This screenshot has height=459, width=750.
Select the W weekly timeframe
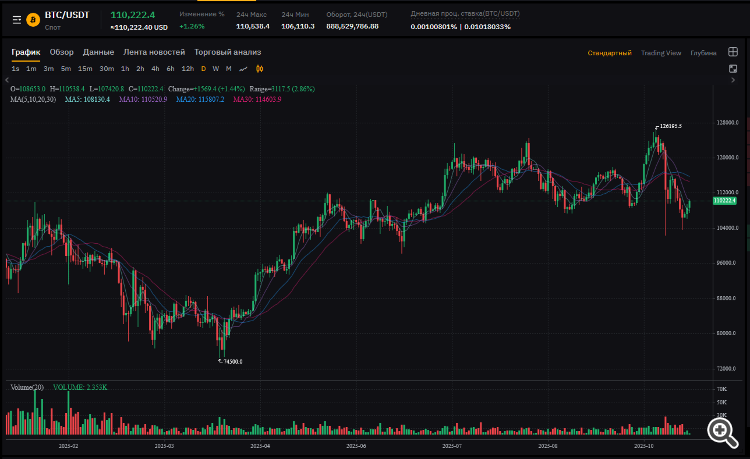point(216,69)
